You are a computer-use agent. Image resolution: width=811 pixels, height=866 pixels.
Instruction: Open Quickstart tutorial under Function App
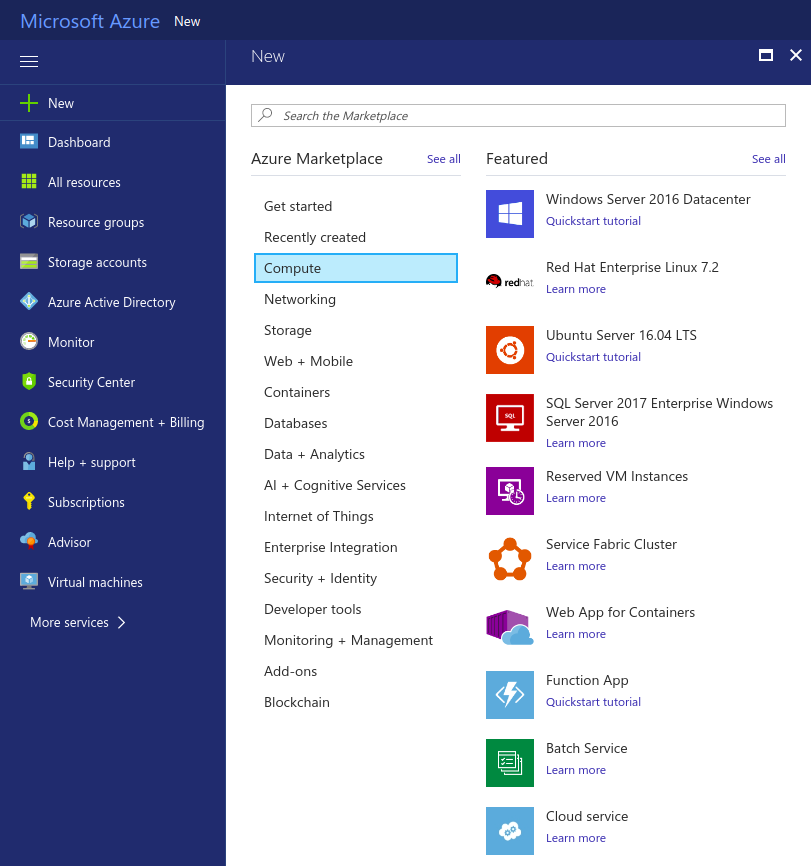pyautogui.click(x=593, y=702)
